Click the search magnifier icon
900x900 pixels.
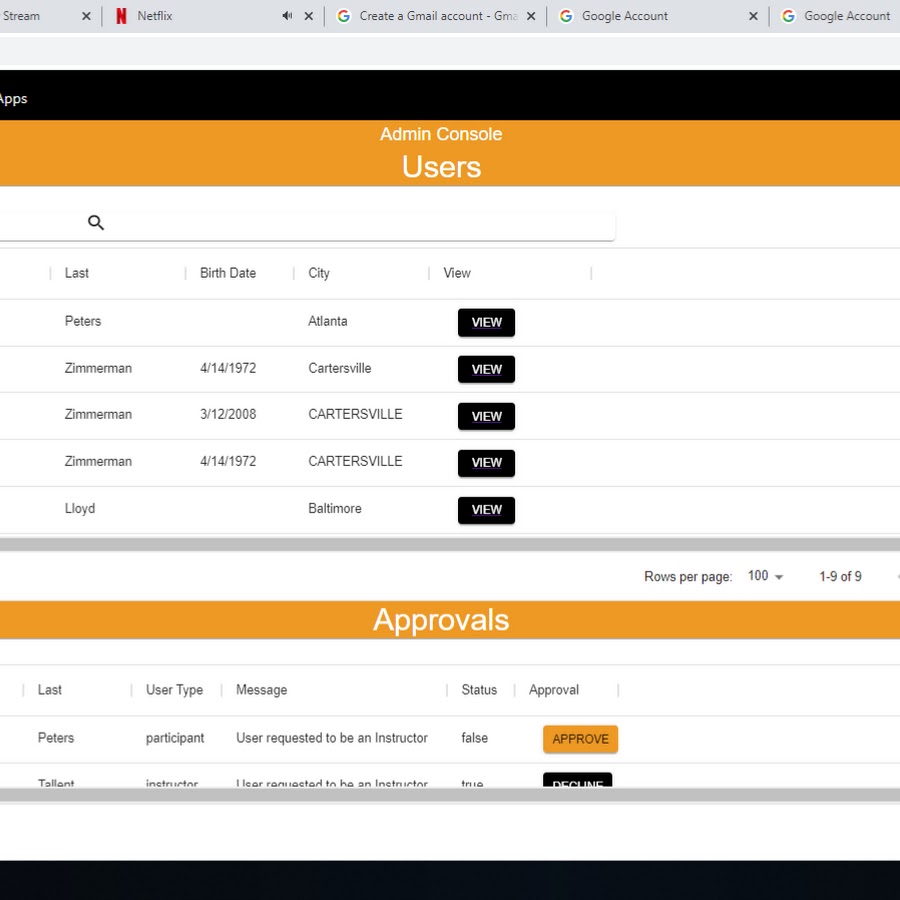pos(96,223)
